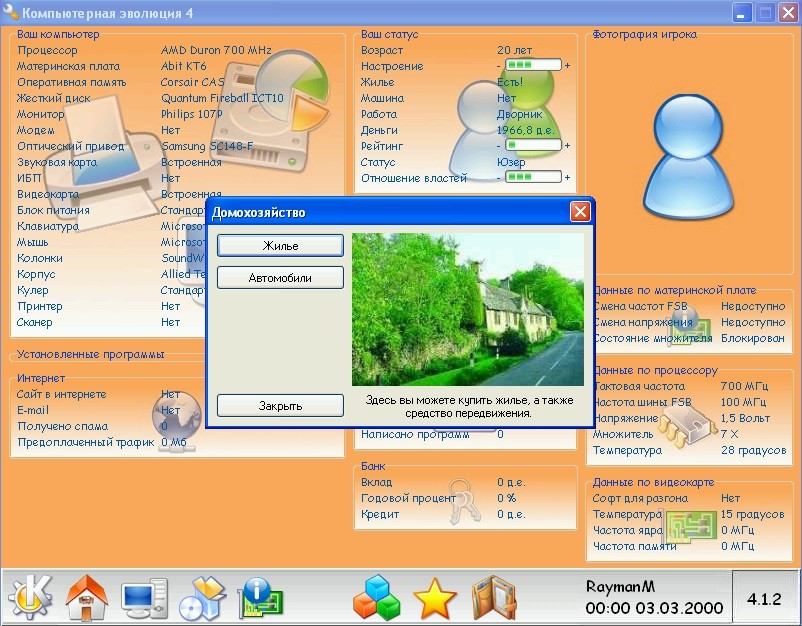The height and width of the screenshot is (626, 802).
Task: Minimize the Компьютерная эволюция 4 window
Action: [741, 12]
